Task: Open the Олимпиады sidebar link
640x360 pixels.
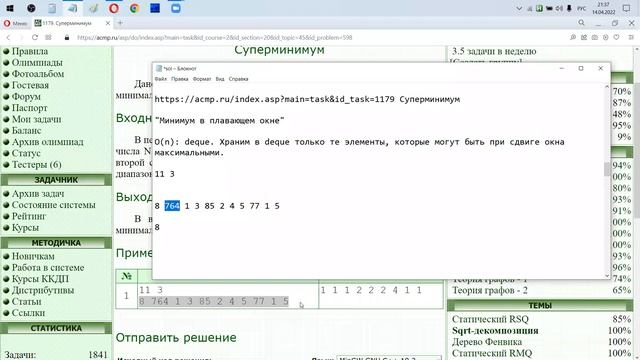Action: 37,63
